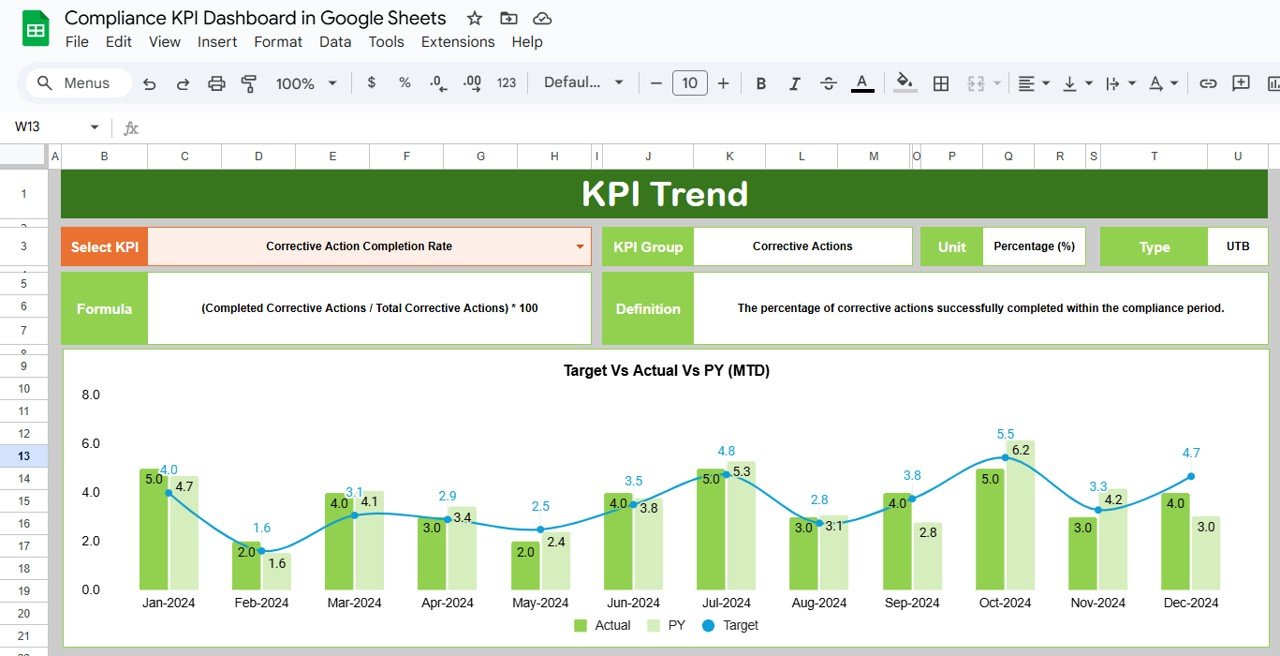Activate the paint format tool
Image resolution: width=1280 pixels, height=656 pixels.
pyautogui.click(x=249, y=83)
